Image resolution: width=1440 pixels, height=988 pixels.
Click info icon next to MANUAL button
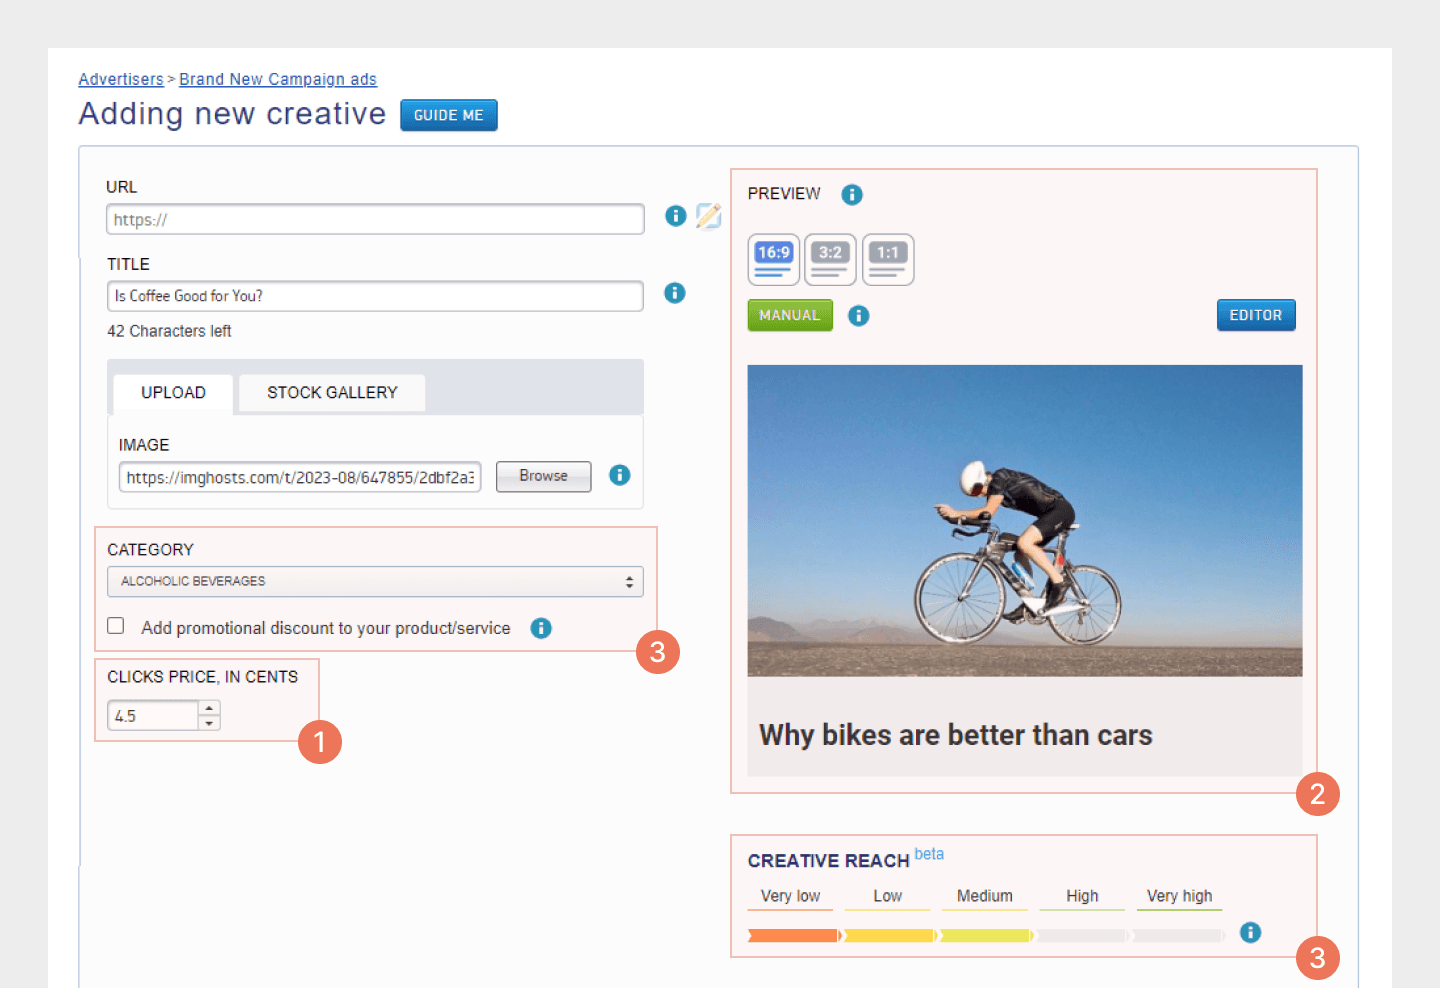[859, 316]
